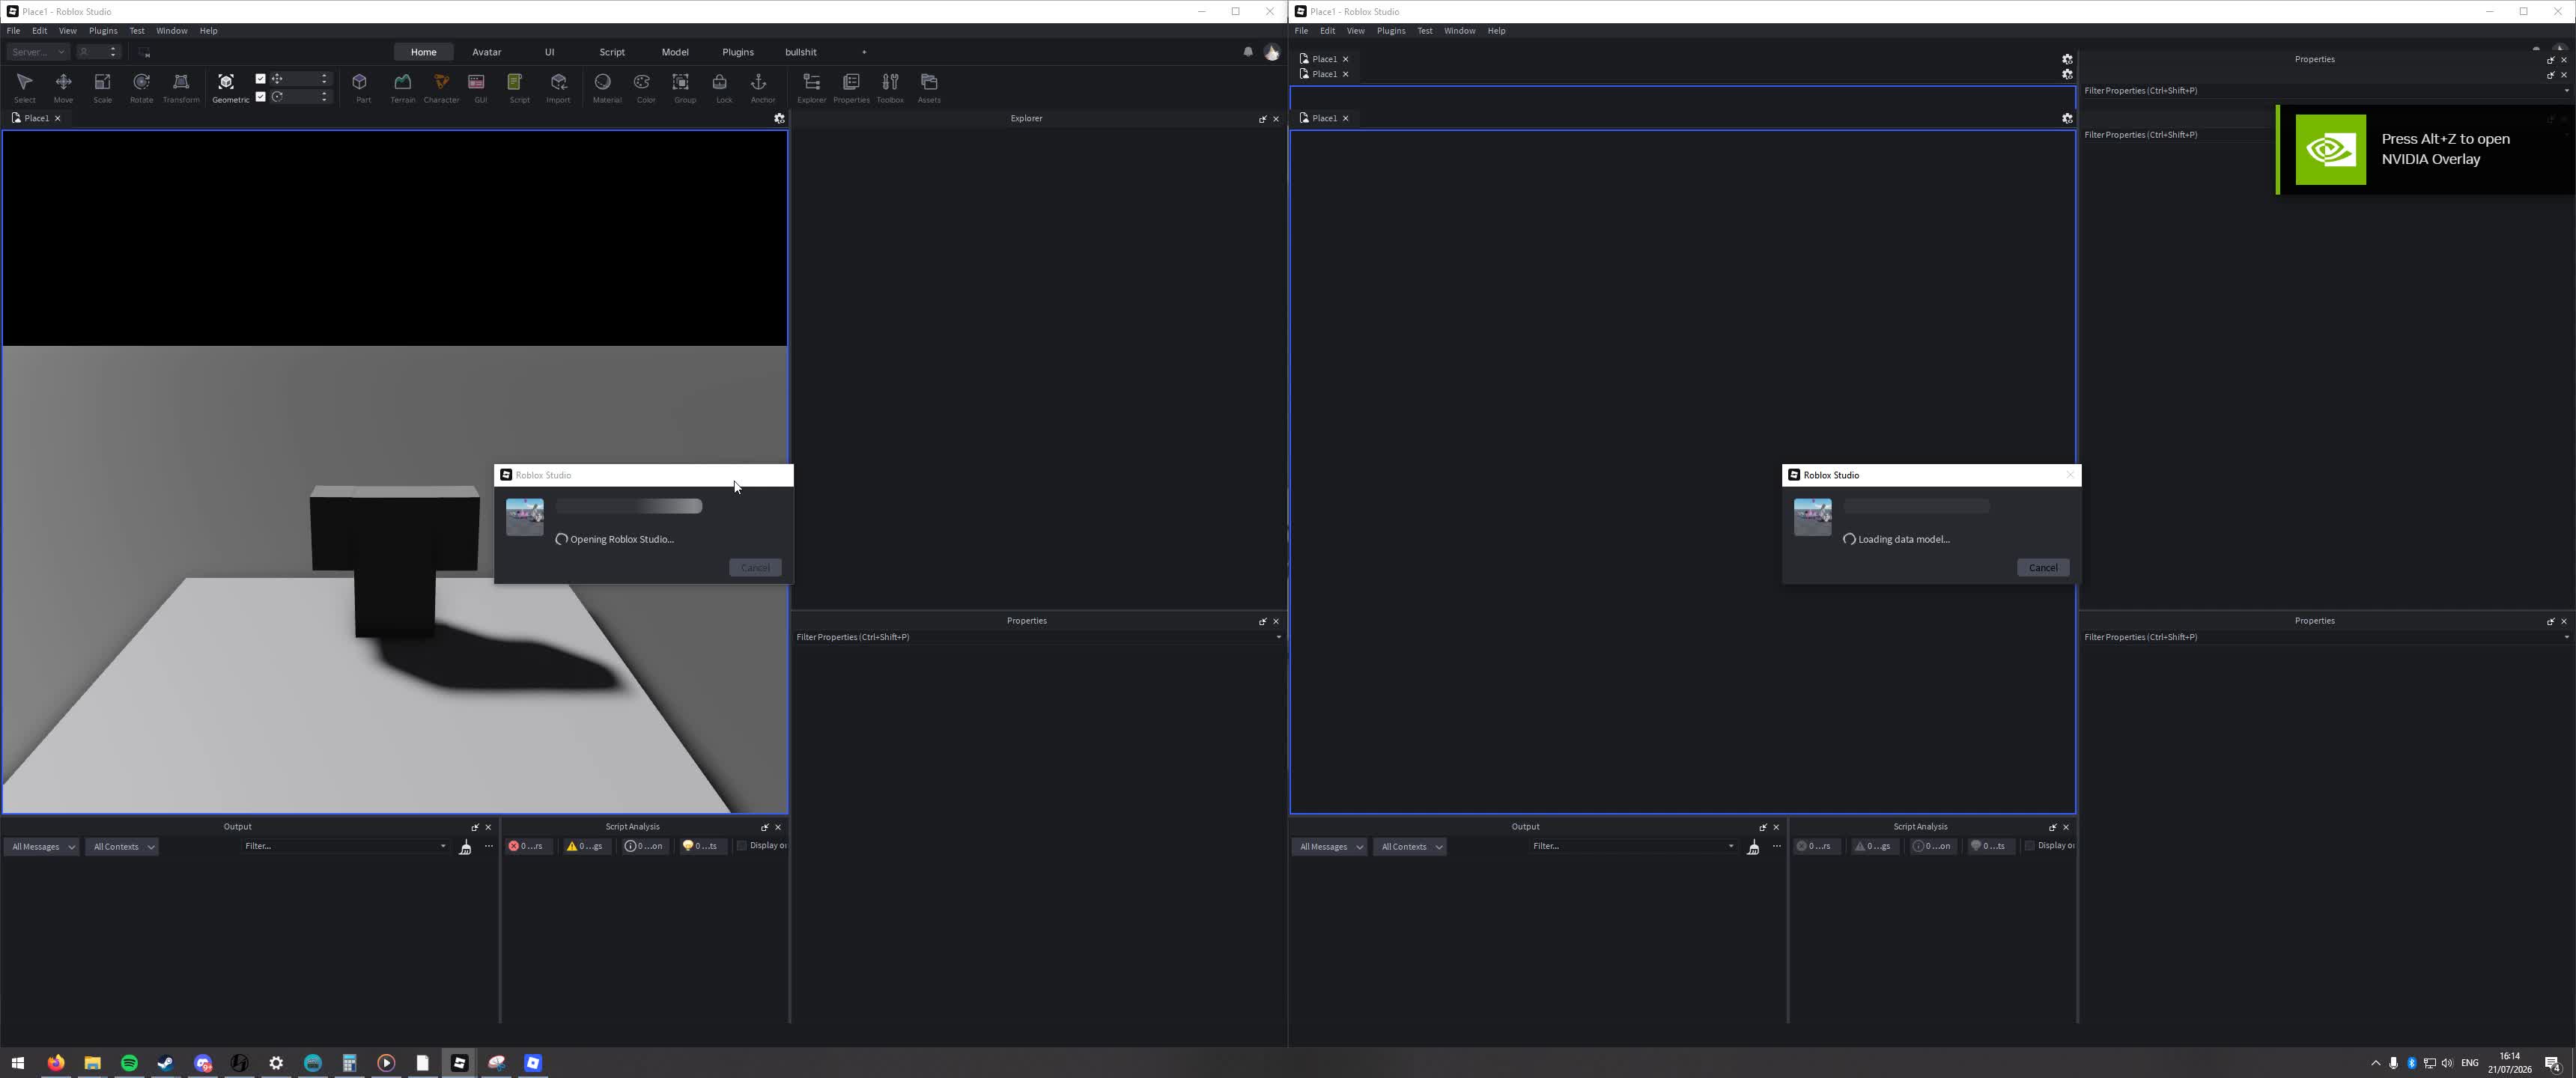Toggle the move snapping checkbox
Screen dimensions: 2576x1078
pyautogui.click(x=260, y=79)
